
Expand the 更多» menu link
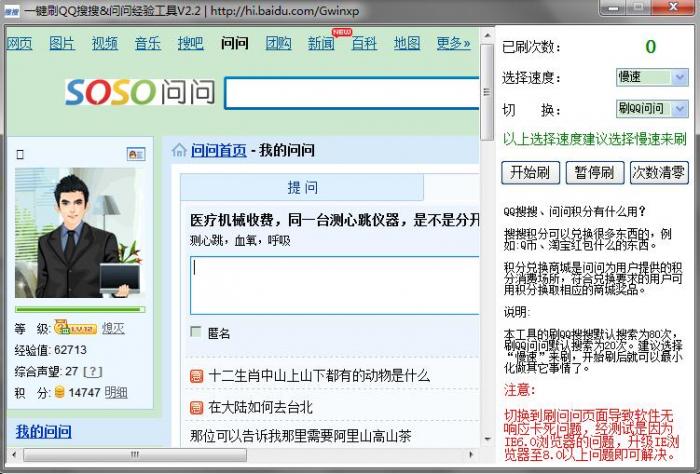454,43
